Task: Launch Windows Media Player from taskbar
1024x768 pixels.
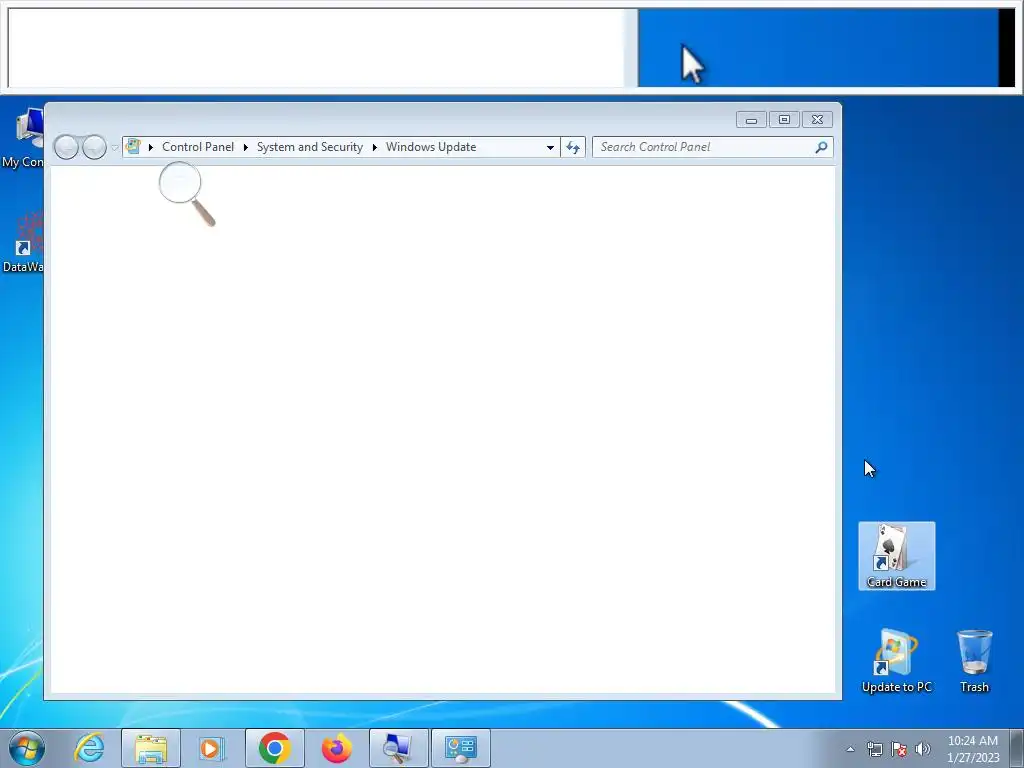Action: pos(211,748)
